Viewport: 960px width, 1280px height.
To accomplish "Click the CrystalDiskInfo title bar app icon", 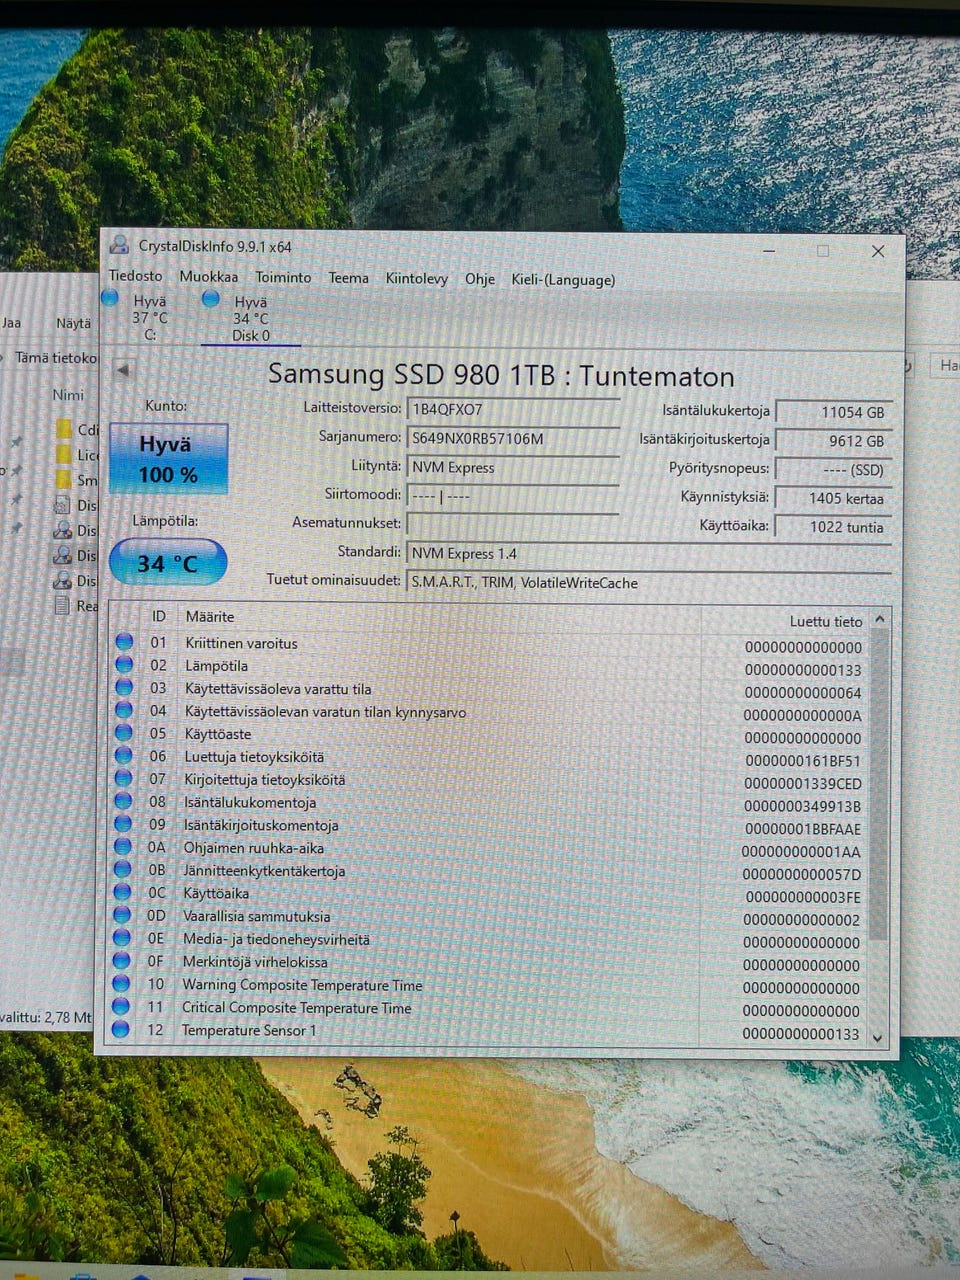I will [120, 244].
